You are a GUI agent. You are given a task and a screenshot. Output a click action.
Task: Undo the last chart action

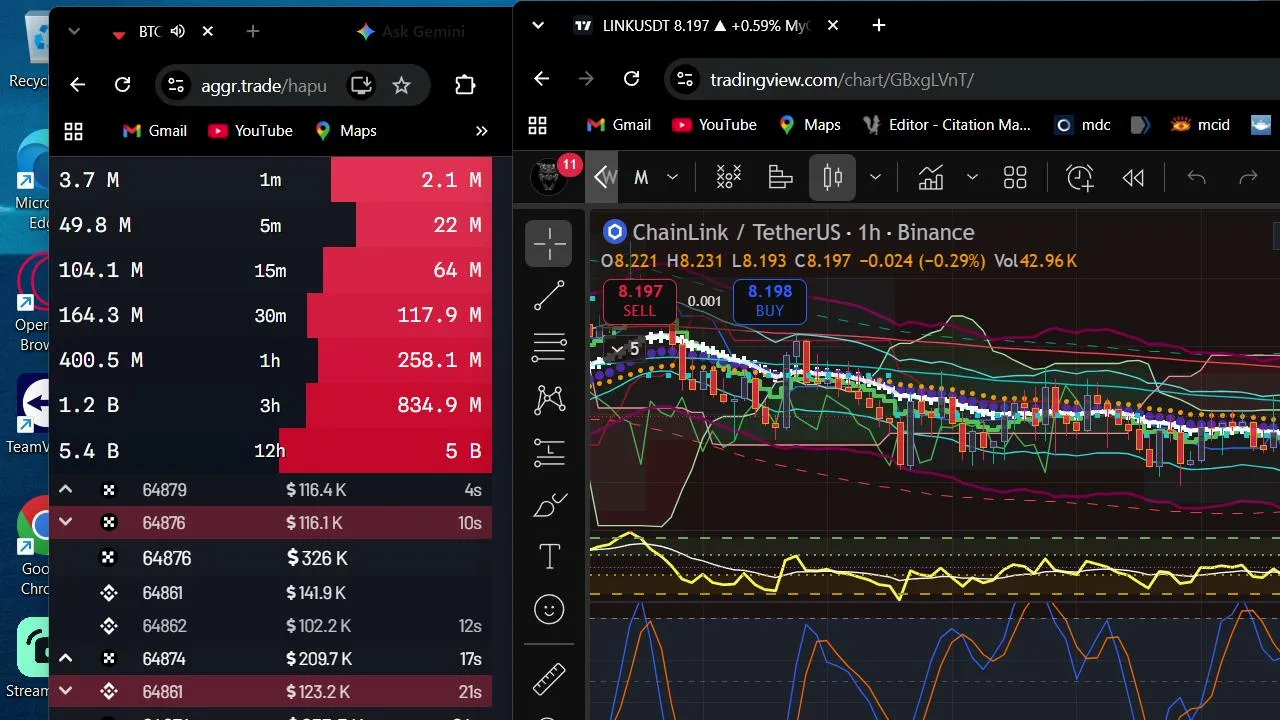pos(1196,177)
